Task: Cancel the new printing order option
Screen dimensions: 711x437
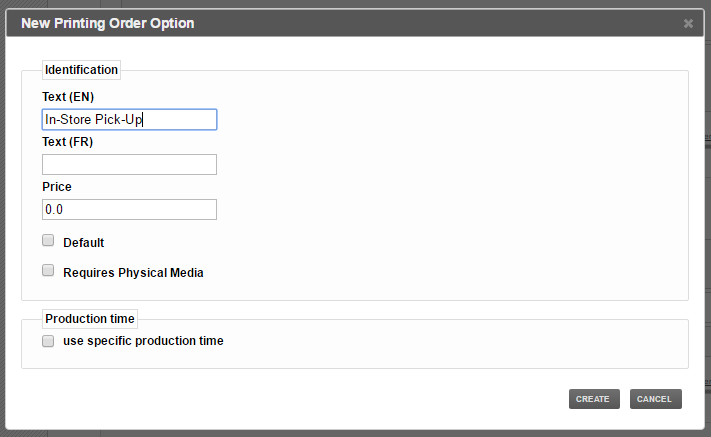Action: pyautogui.click(x=655, y=399)
